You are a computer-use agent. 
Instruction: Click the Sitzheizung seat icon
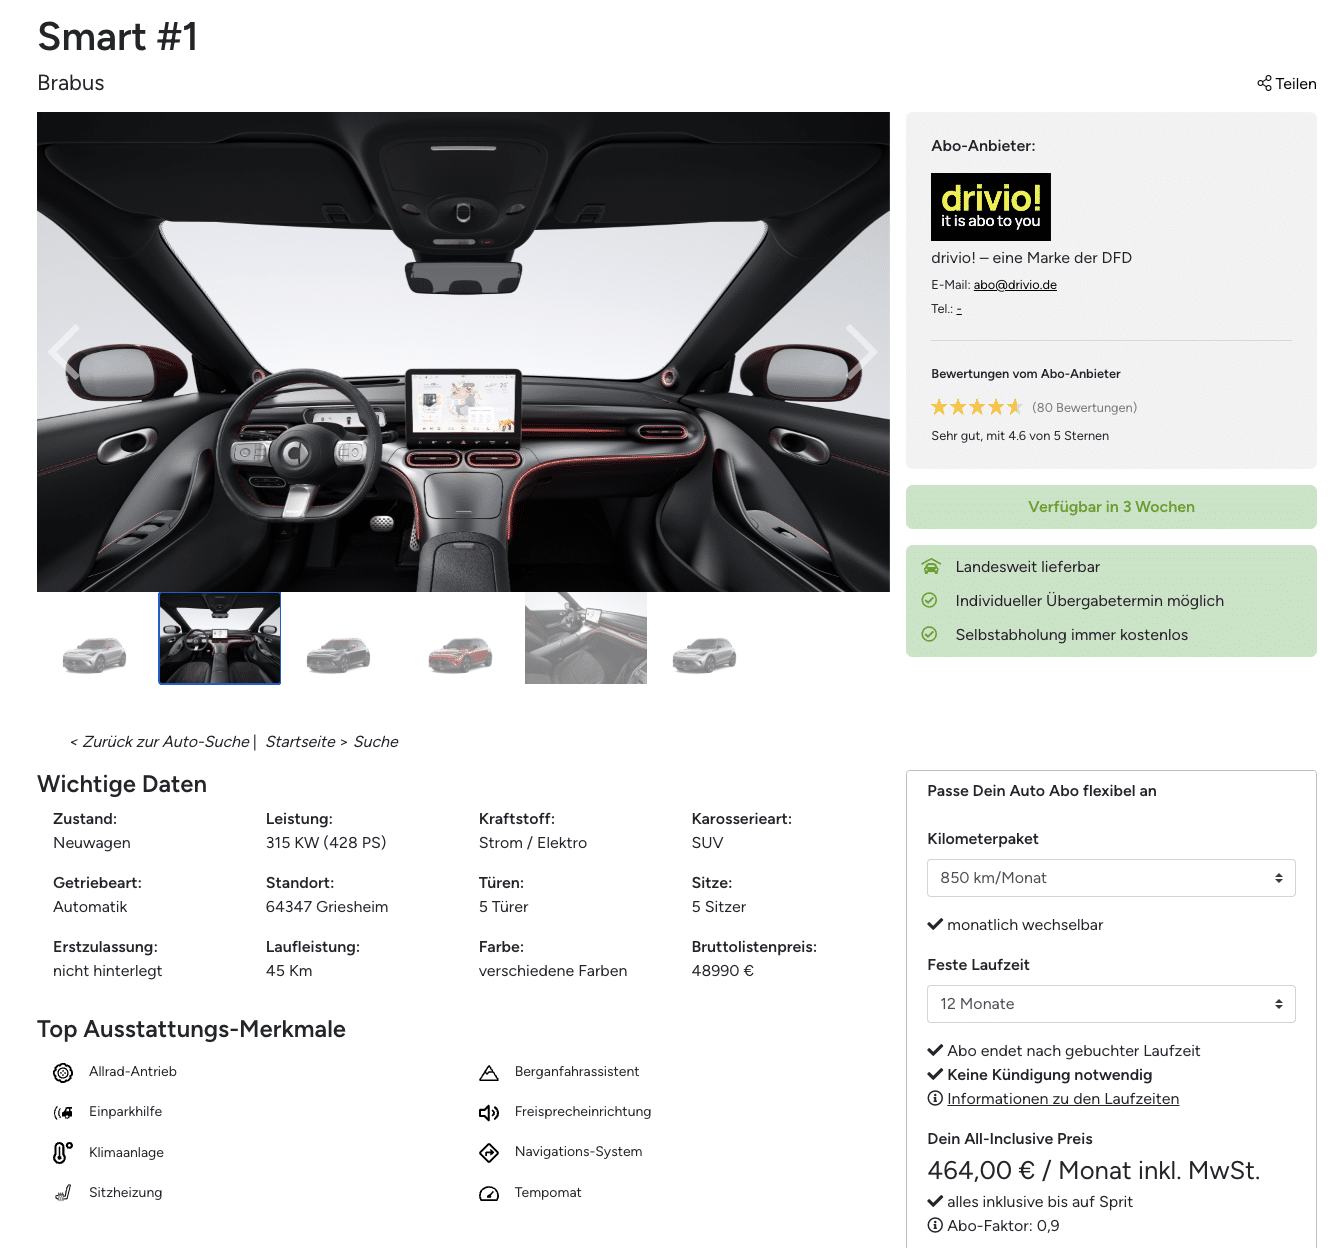pos(63,1192)
